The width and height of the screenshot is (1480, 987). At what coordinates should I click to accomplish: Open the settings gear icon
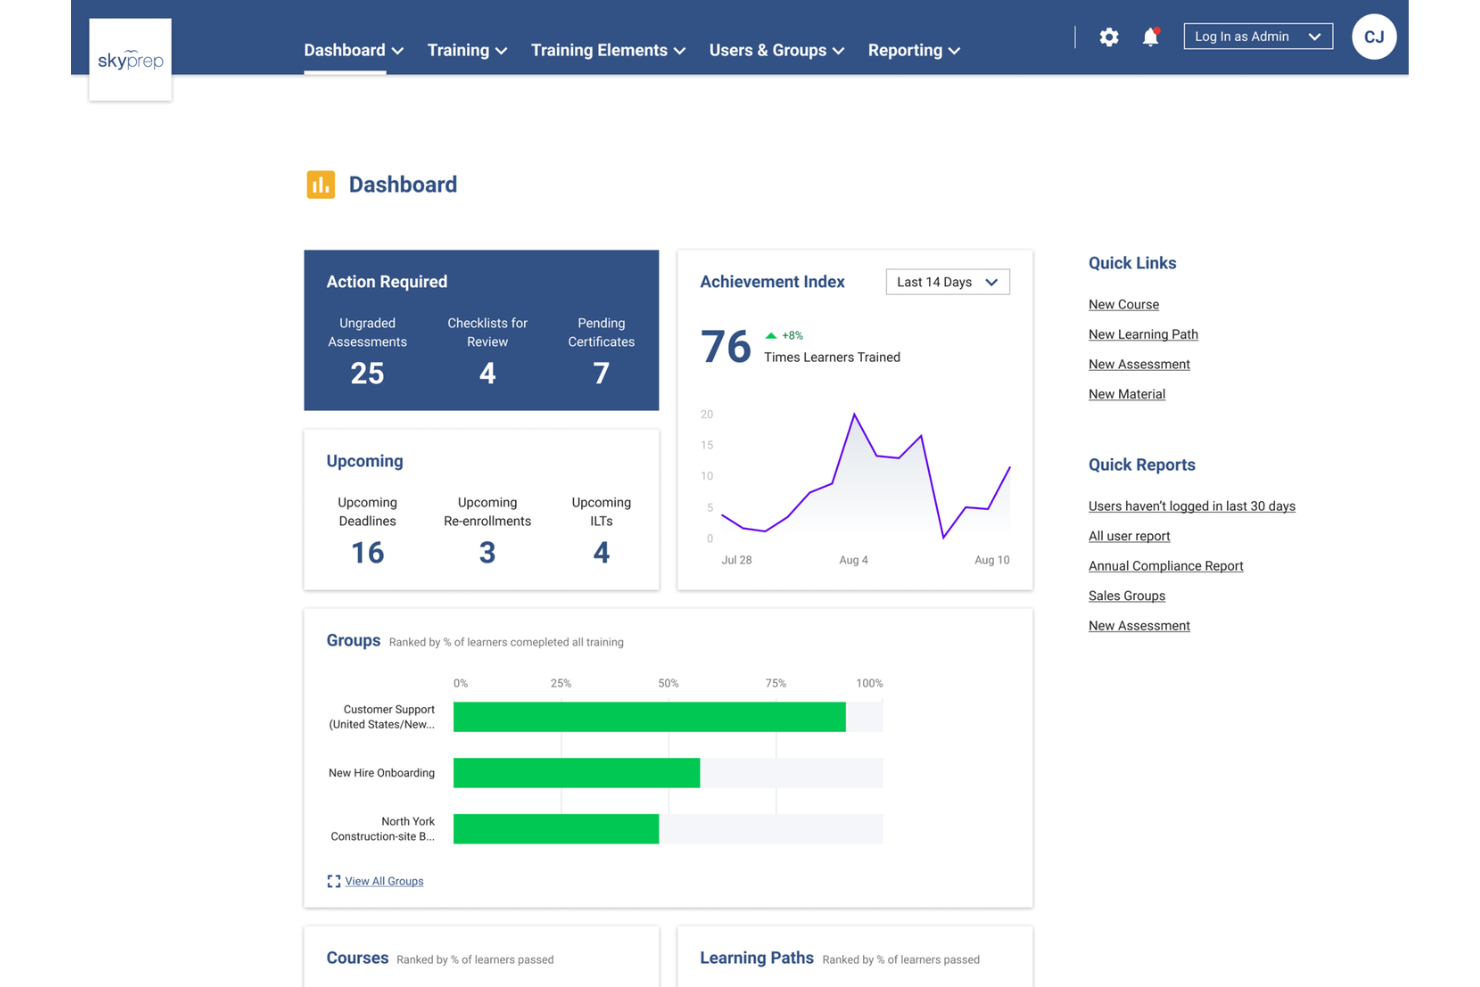point(1108,36)
